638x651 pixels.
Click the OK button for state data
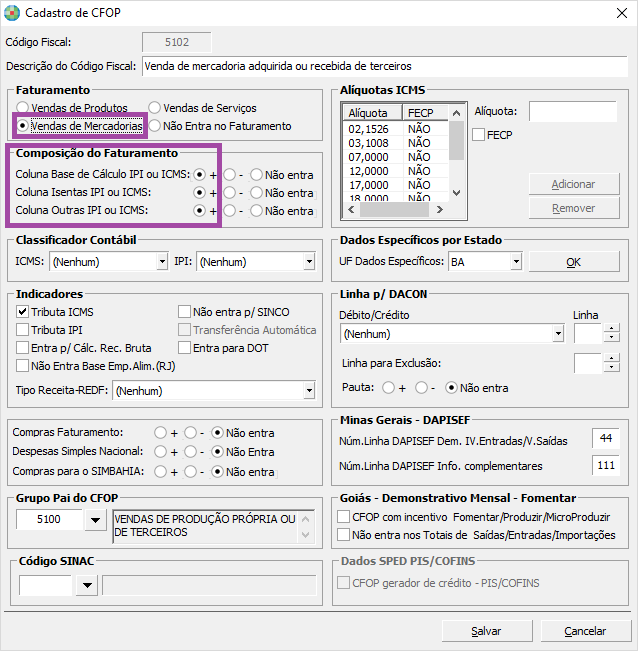(x=573, y=262)
